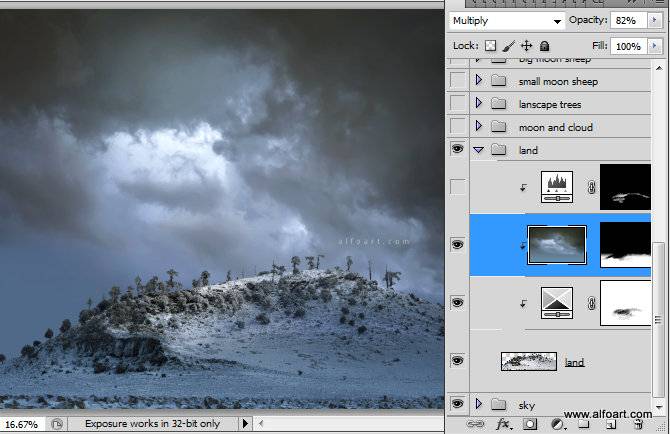Select the lanscape trees group name
670x434 pixels.
click(550, 105)
